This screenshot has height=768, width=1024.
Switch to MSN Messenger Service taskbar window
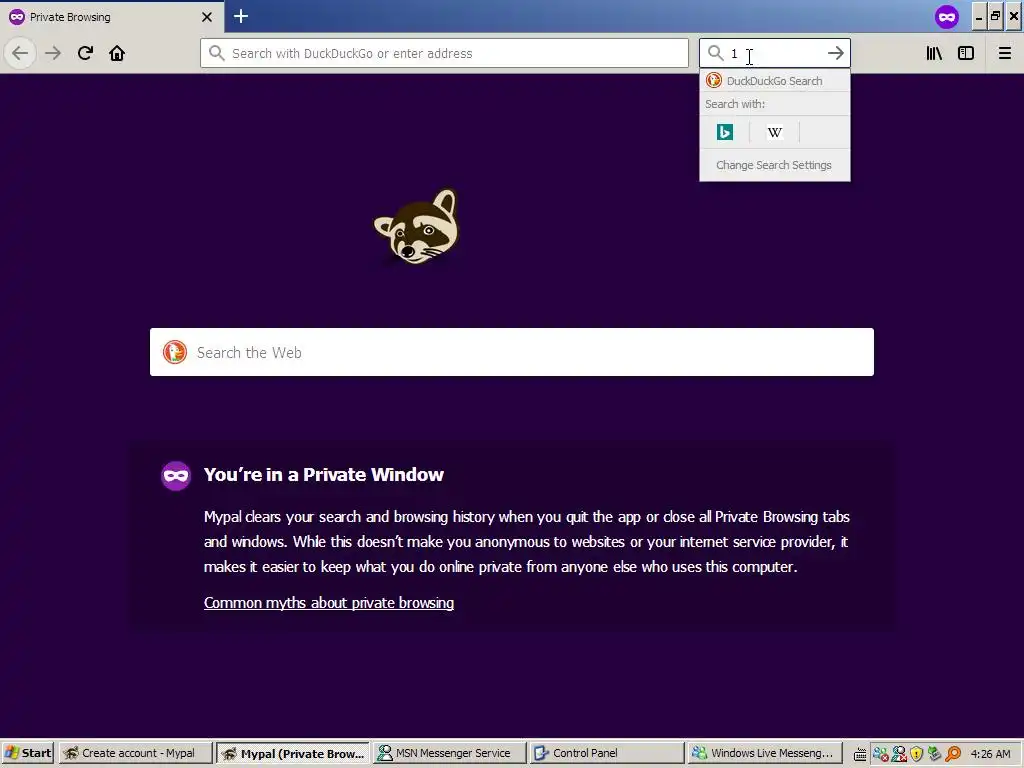click(450, 753)
